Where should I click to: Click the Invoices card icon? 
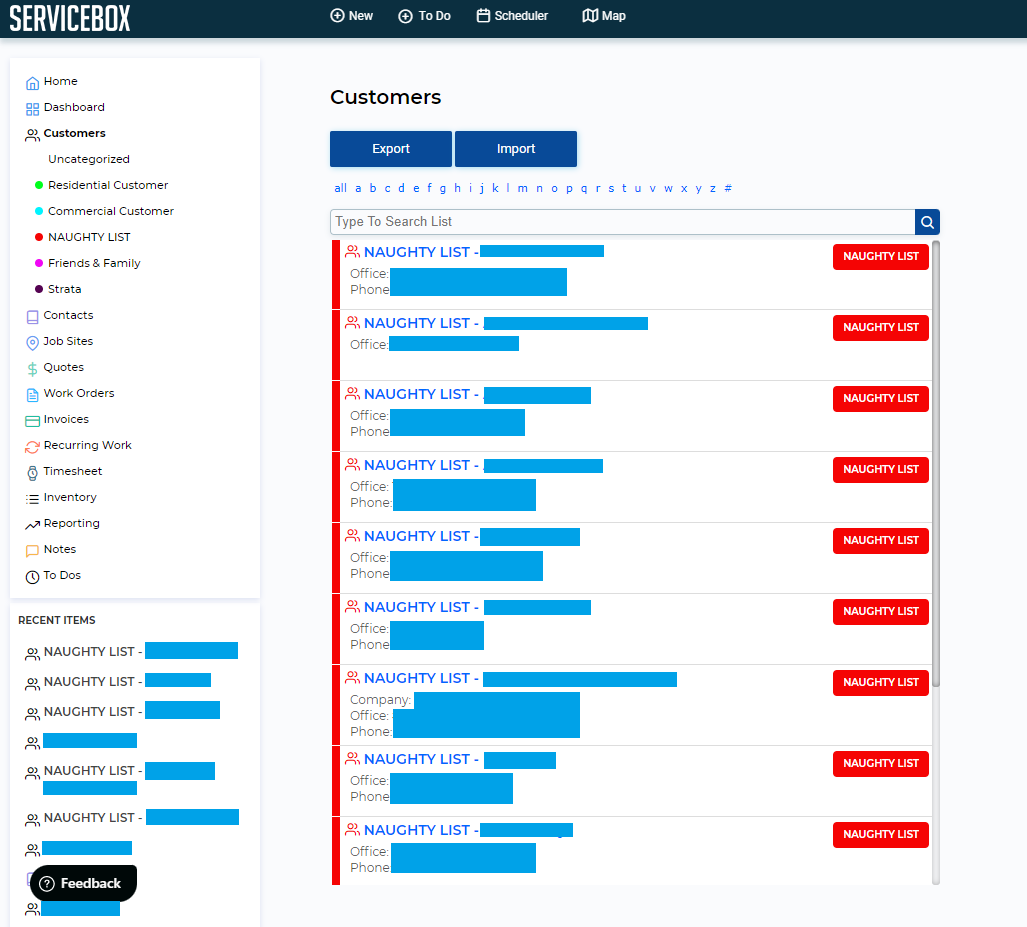click(32, 421)
